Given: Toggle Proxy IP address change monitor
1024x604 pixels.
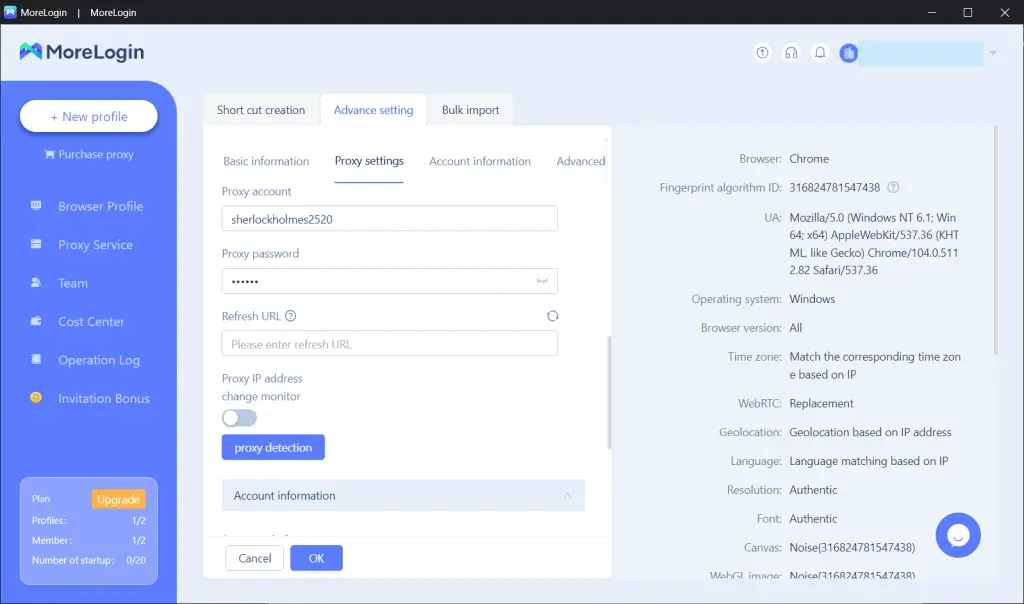Looking at the screenshot, I should coord(239,418).
